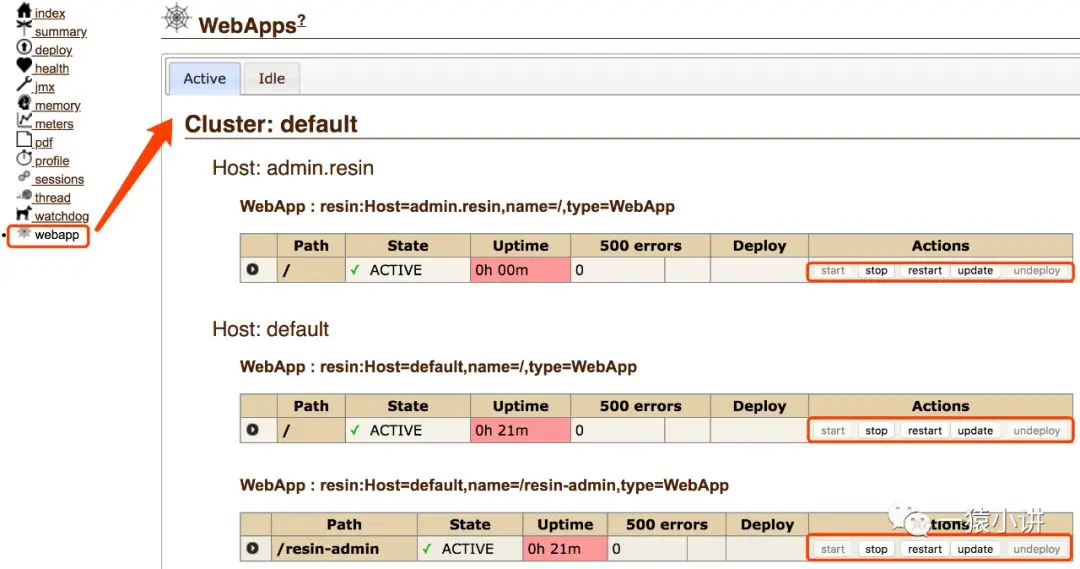Go to the health page link
This screenshot has height=569, width=1080.
pyautogui.click(x=52, y=68)
